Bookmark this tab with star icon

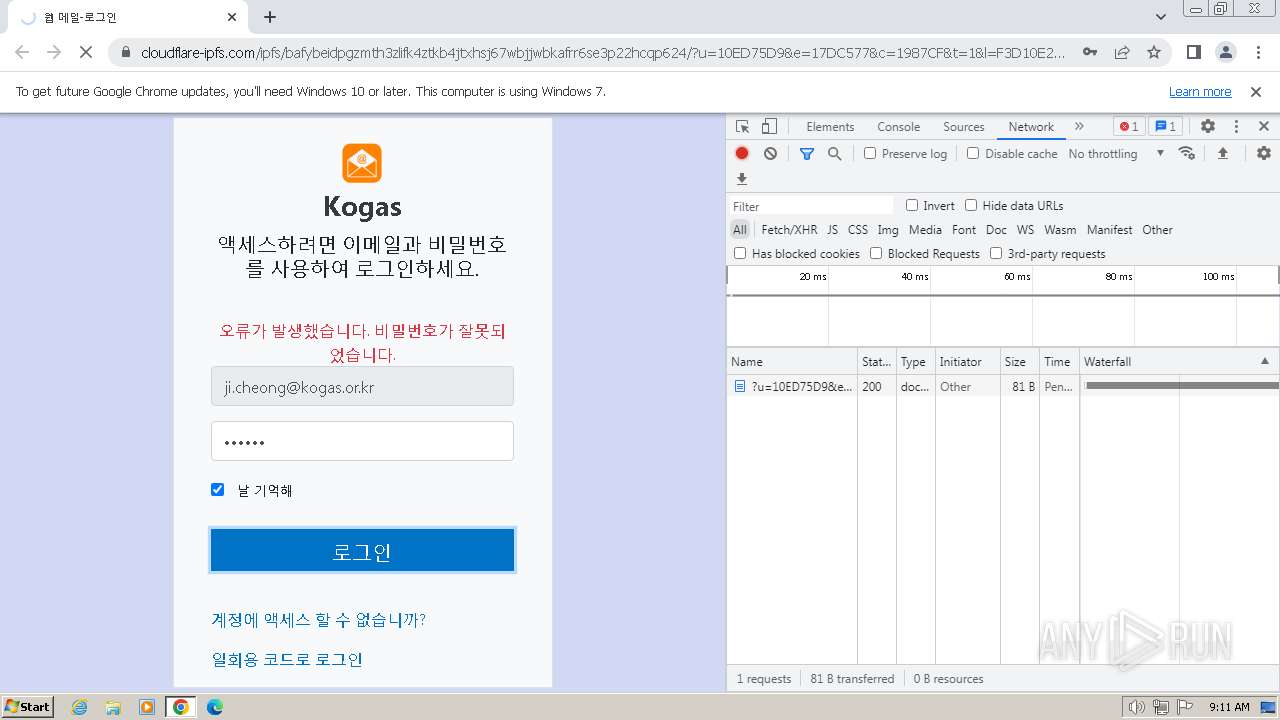click(1154, 53)
